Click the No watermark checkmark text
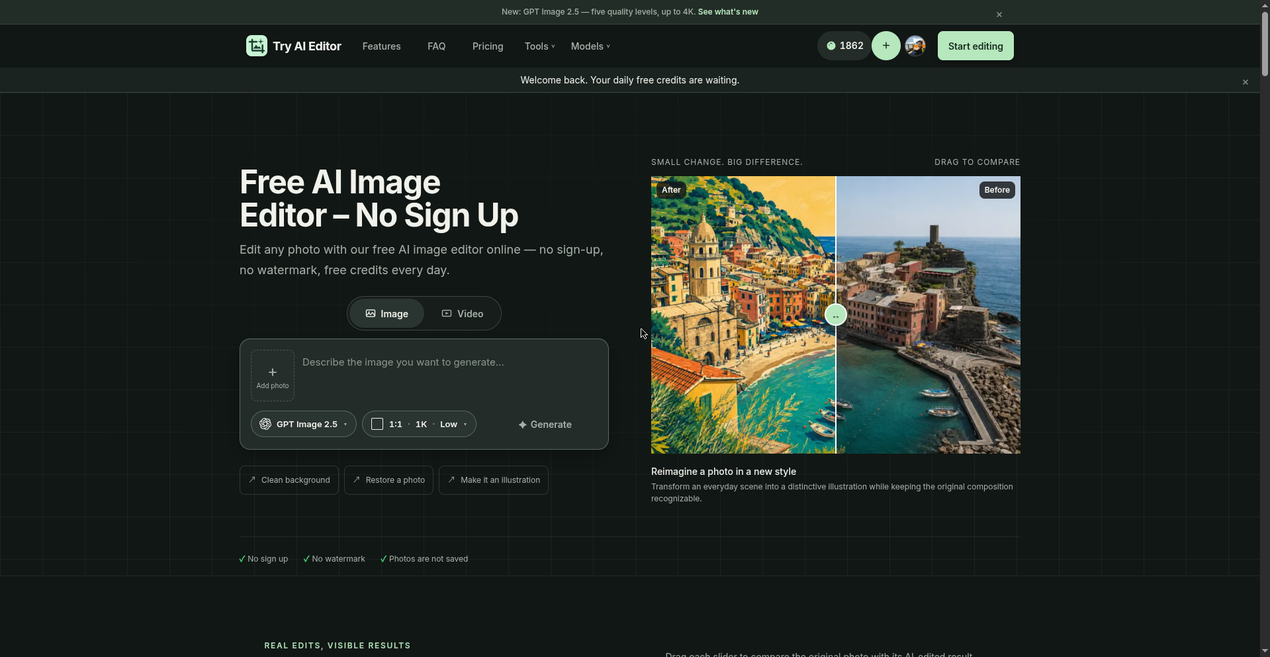 (335, 559)
